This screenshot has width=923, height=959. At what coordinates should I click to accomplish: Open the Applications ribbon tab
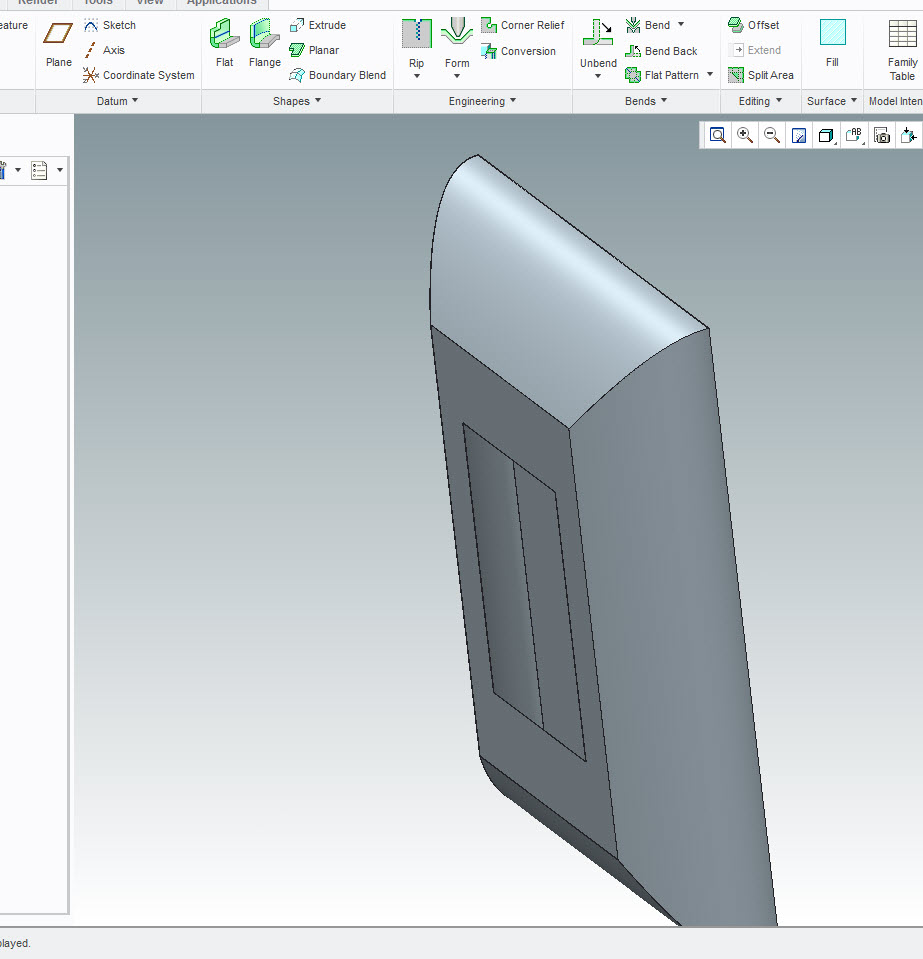[x=221, y=2]
